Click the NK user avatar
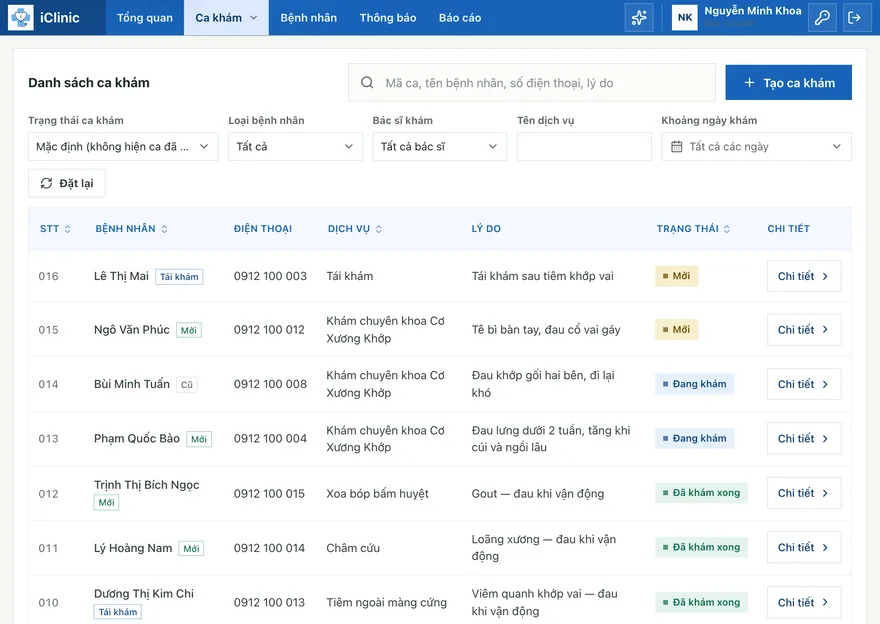This screenshot has width=880, height=624. [685, 17]
